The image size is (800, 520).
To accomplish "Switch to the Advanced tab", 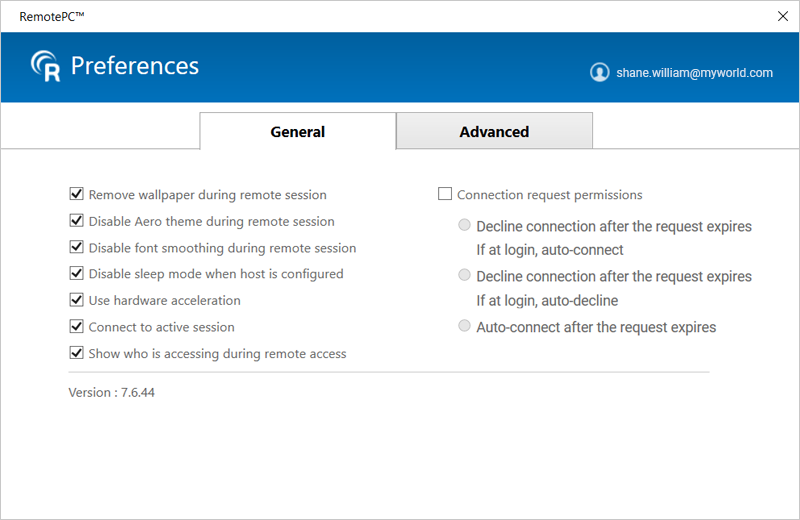I will click(x=494, y=132).
